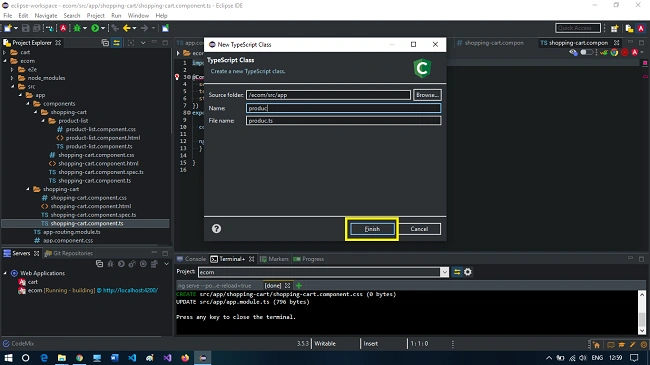
Task: Open the Navigate menu
Action: [46, 16]
